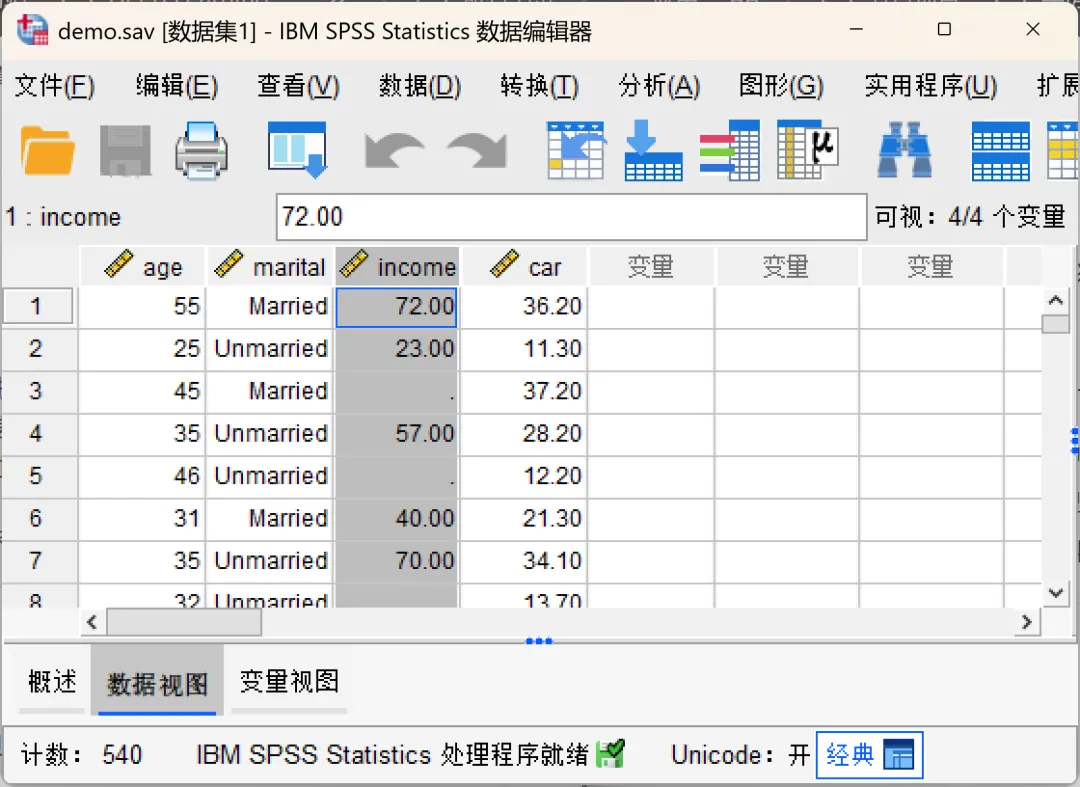Select row header 7
This screenshot has height=787, width=1080.
coord(38,560)
